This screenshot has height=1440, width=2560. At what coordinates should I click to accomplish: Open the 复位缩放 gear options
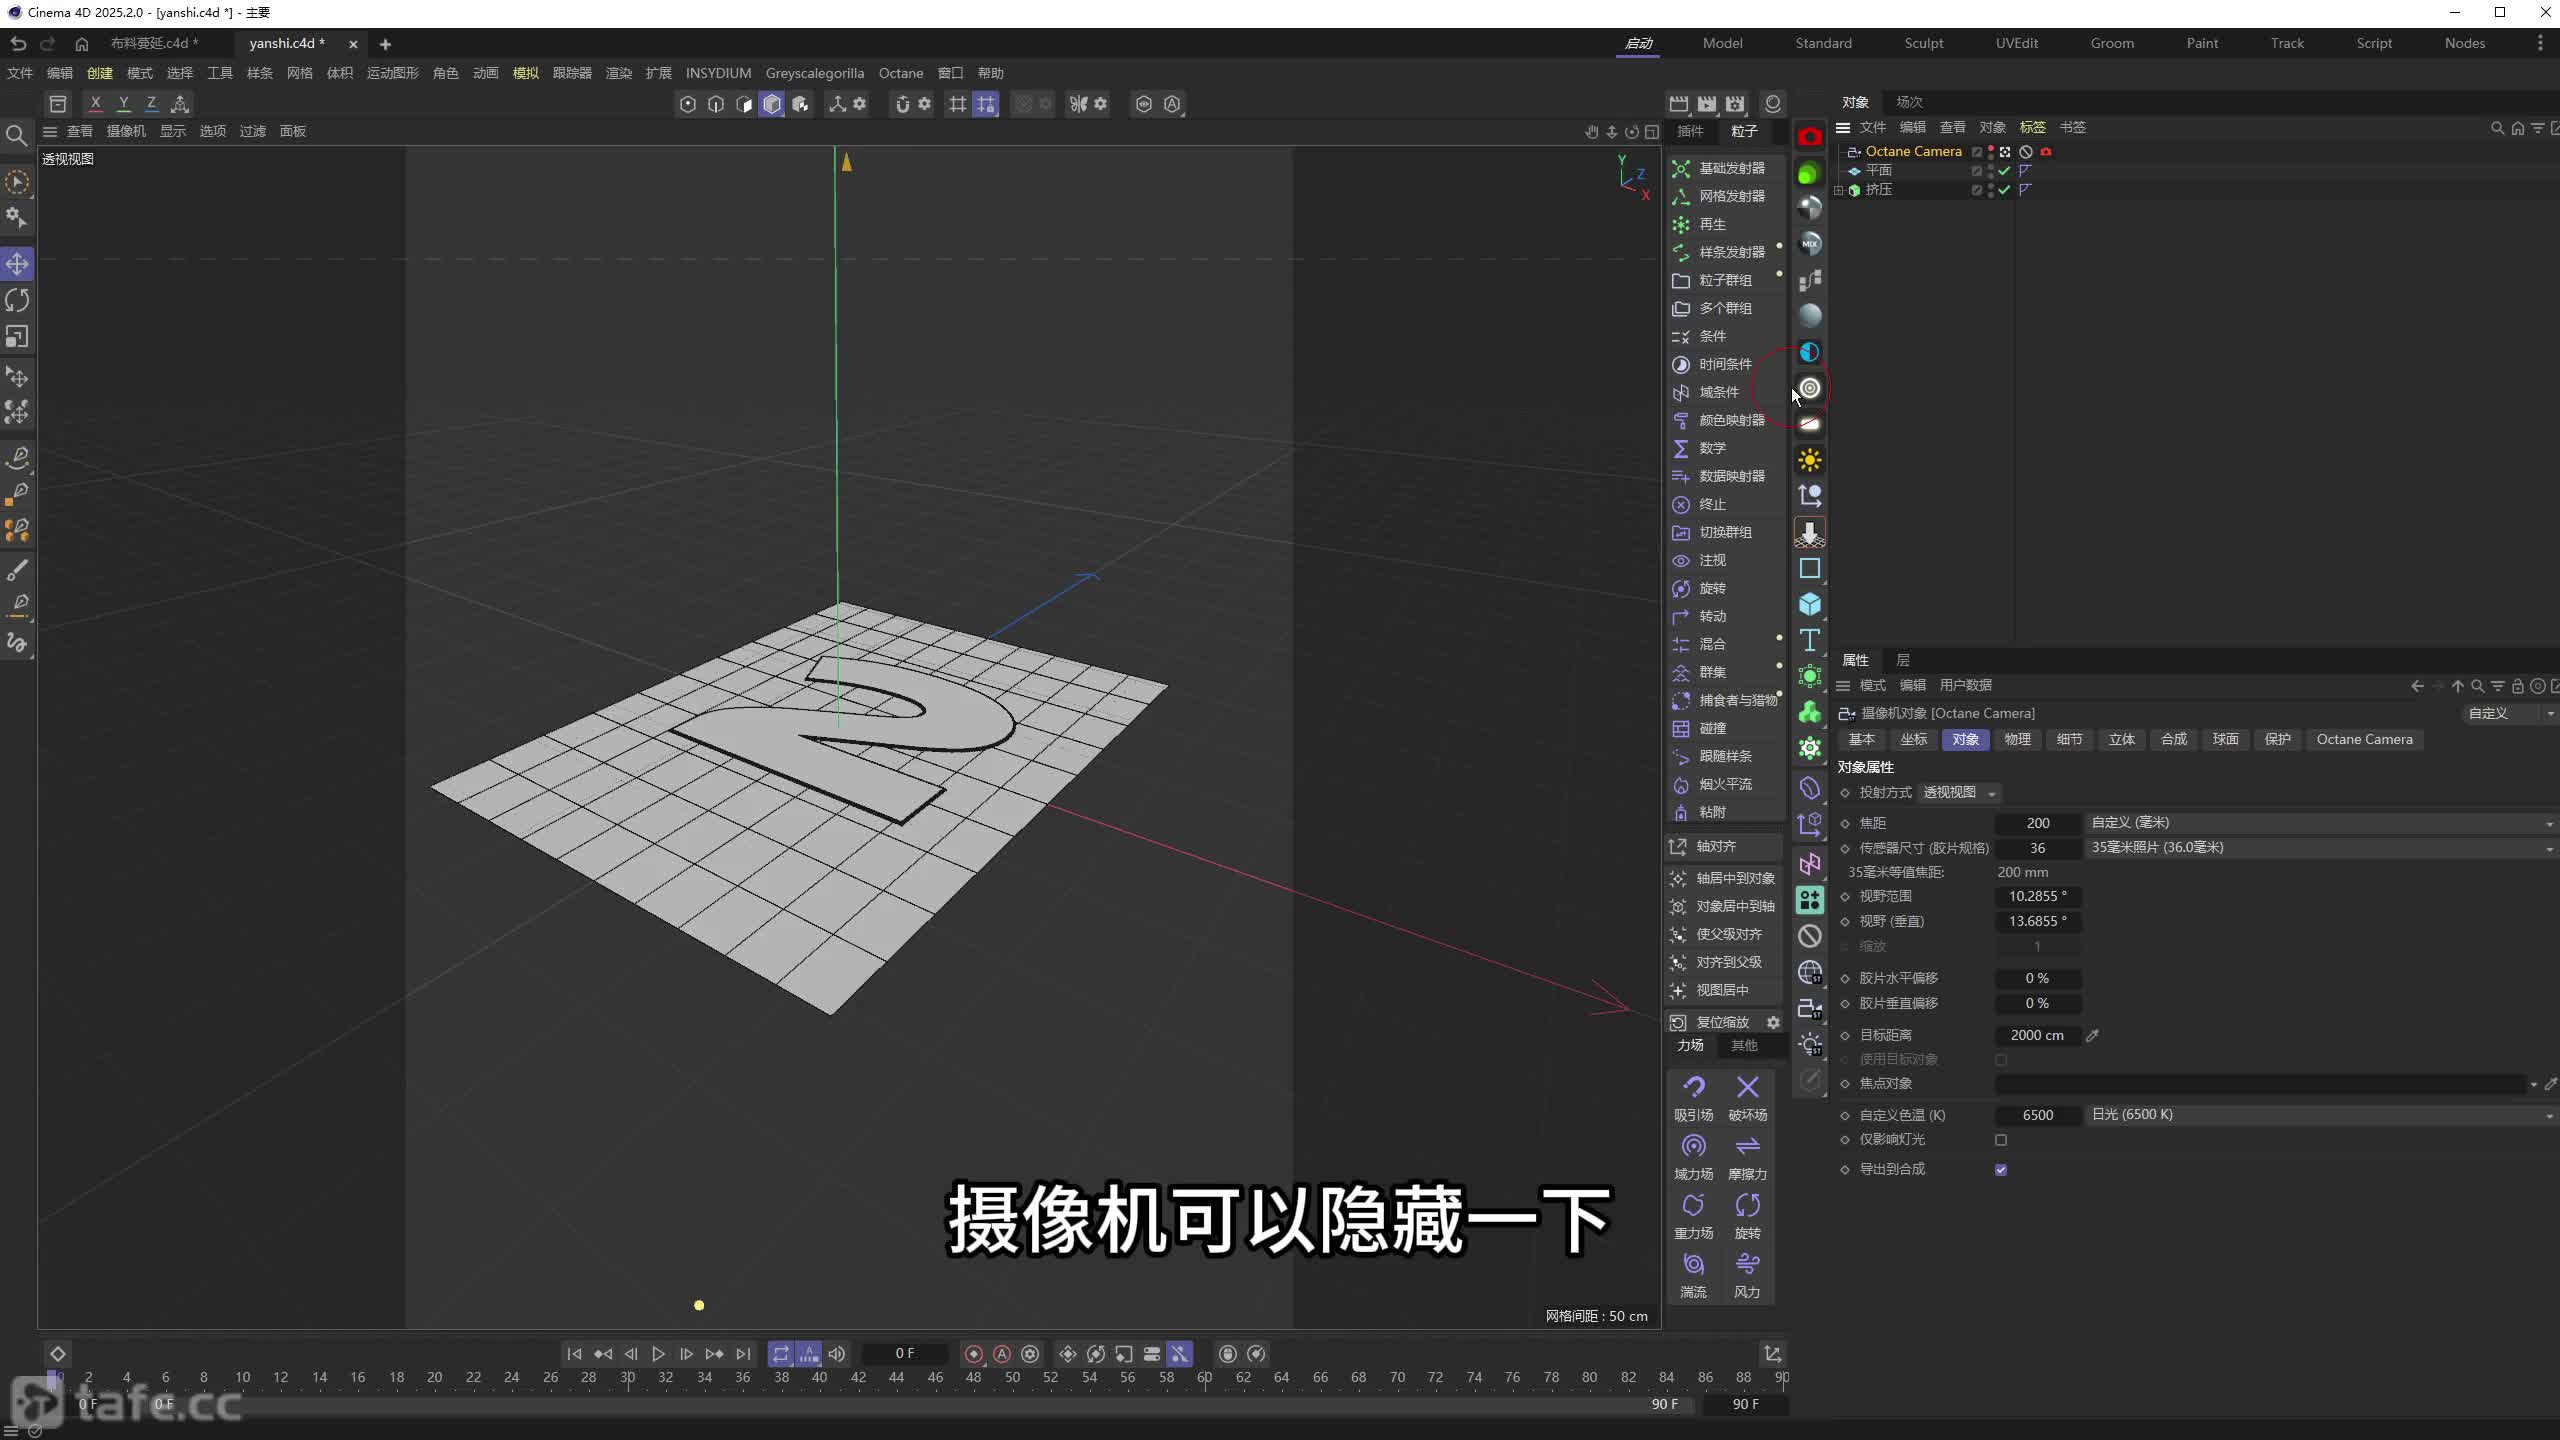[x=1773, y=1022]
